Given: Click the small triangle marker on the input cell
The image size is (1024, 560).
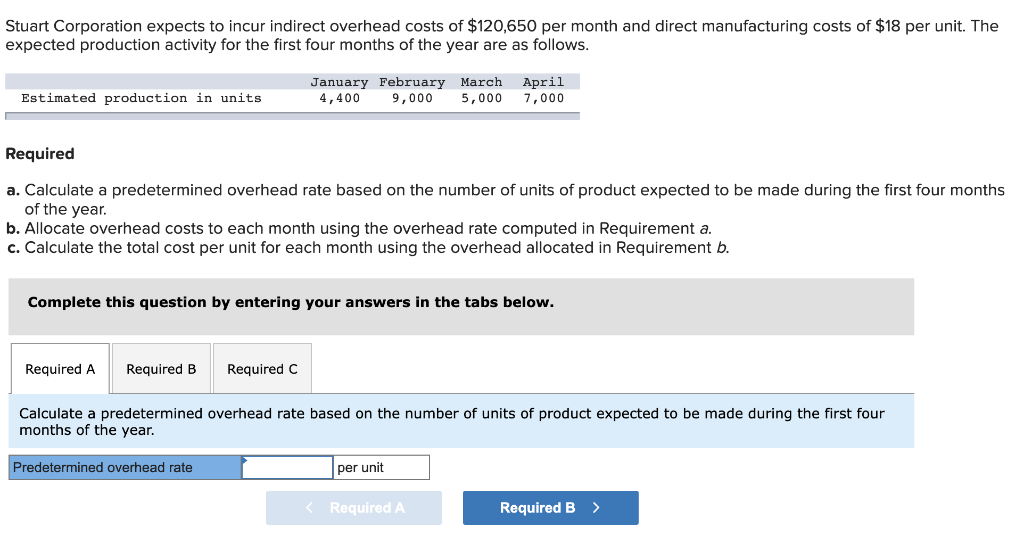Looking at the screenshot, I should 245,460.
